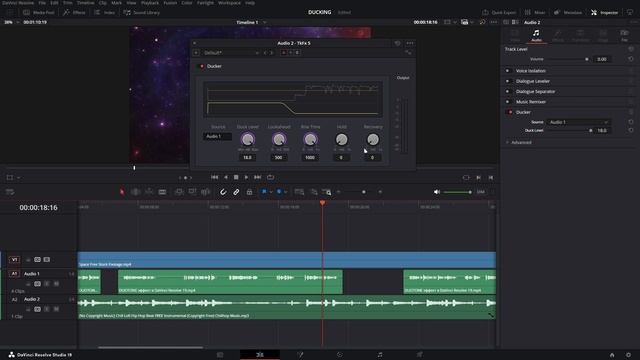Open flag color dropdown arrow
This screenshot has height=360, width=640.
click(x=271, y=192)
